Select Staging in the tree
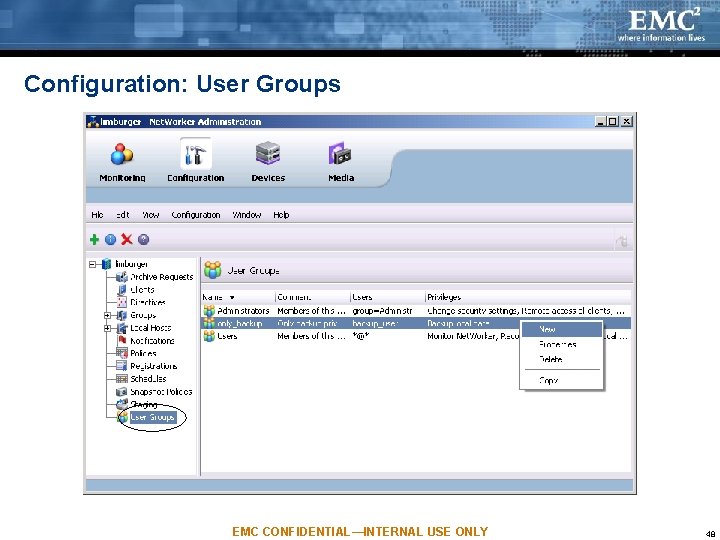The image size is (720, 540). [144, 405]
